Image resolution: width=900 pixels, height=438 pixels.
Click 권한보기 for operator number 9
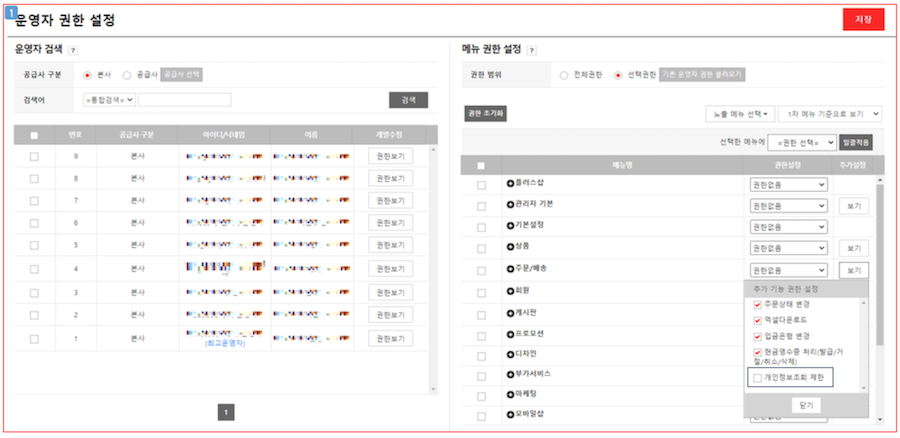(x=390, y=157)
